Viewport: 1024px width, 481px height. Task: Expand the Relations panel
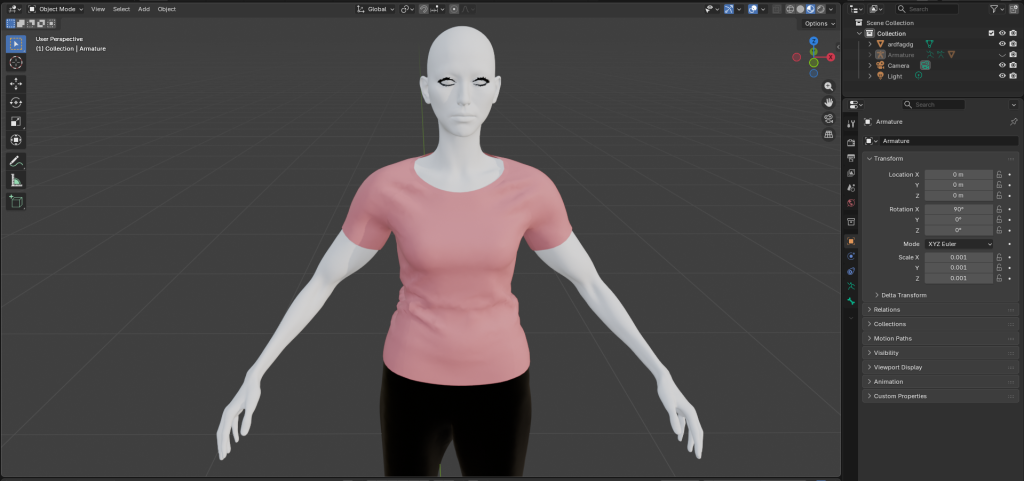point(887,310)
